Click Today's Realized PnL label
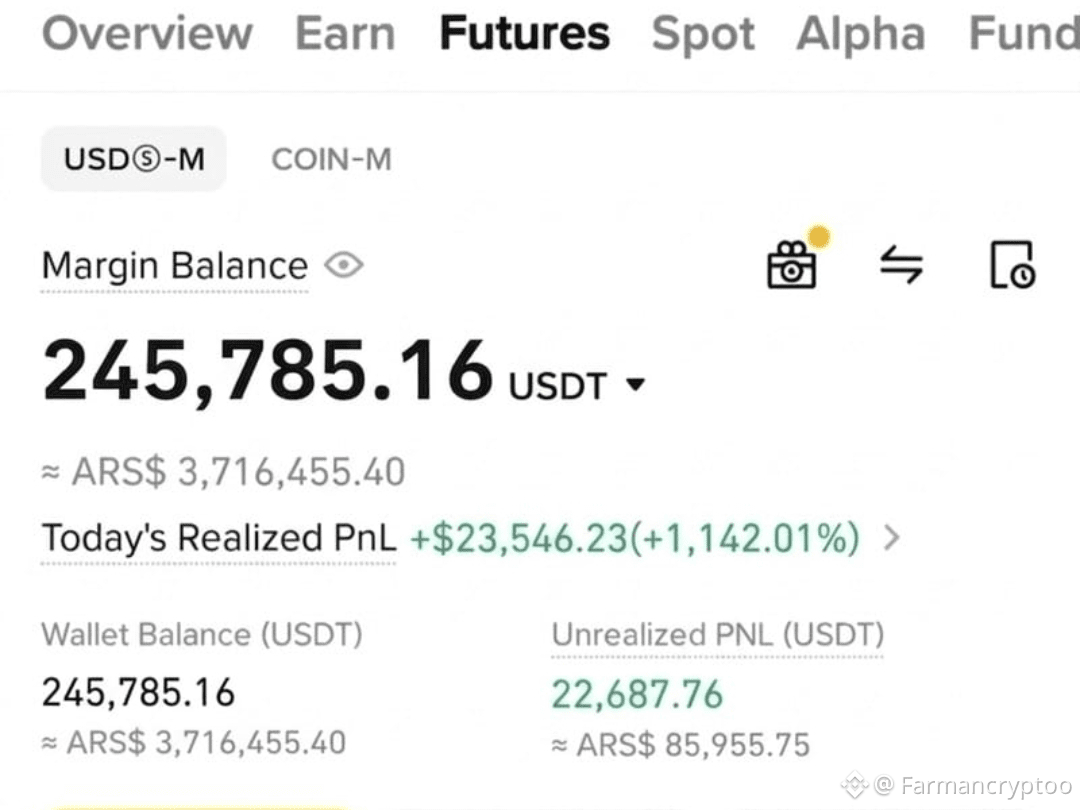The width and height of the screenshot is (1080, 810). pos(219,538)
